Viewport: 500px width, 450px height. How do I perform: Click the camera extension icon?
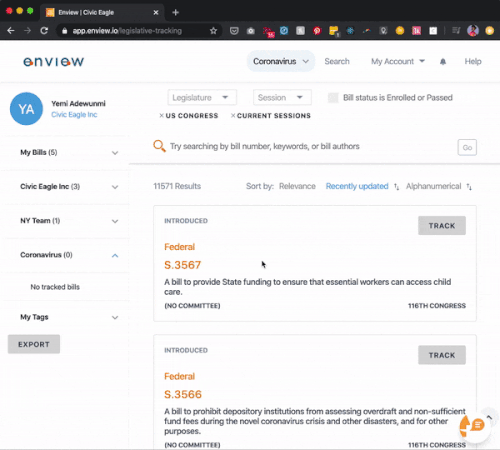point(251,31)
